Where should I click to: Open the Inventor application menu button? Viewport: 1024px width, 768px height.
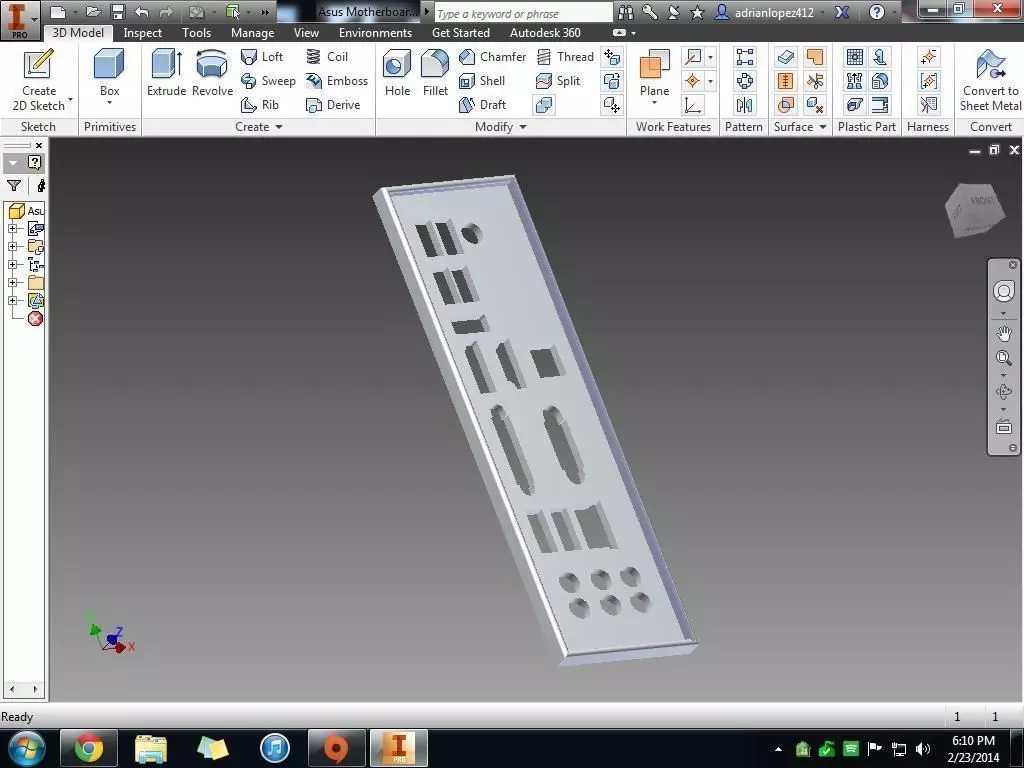coord(20,20)
